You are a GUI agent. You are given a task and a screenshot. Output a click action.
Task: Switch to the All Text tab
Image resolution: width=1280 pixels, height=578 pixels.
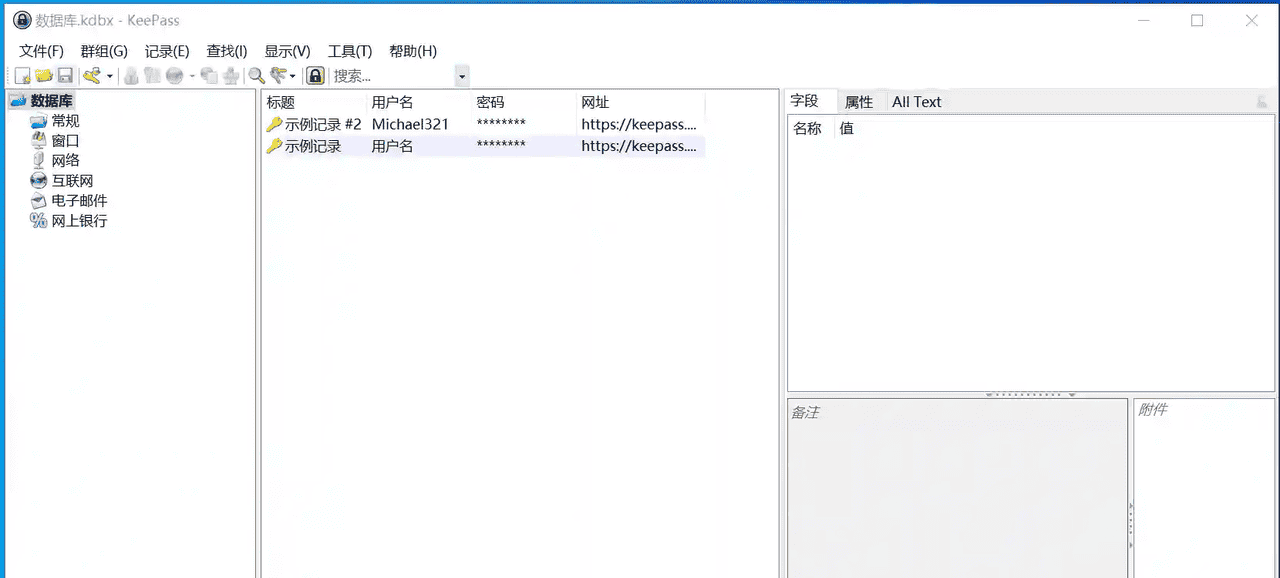tap(916, 101)
